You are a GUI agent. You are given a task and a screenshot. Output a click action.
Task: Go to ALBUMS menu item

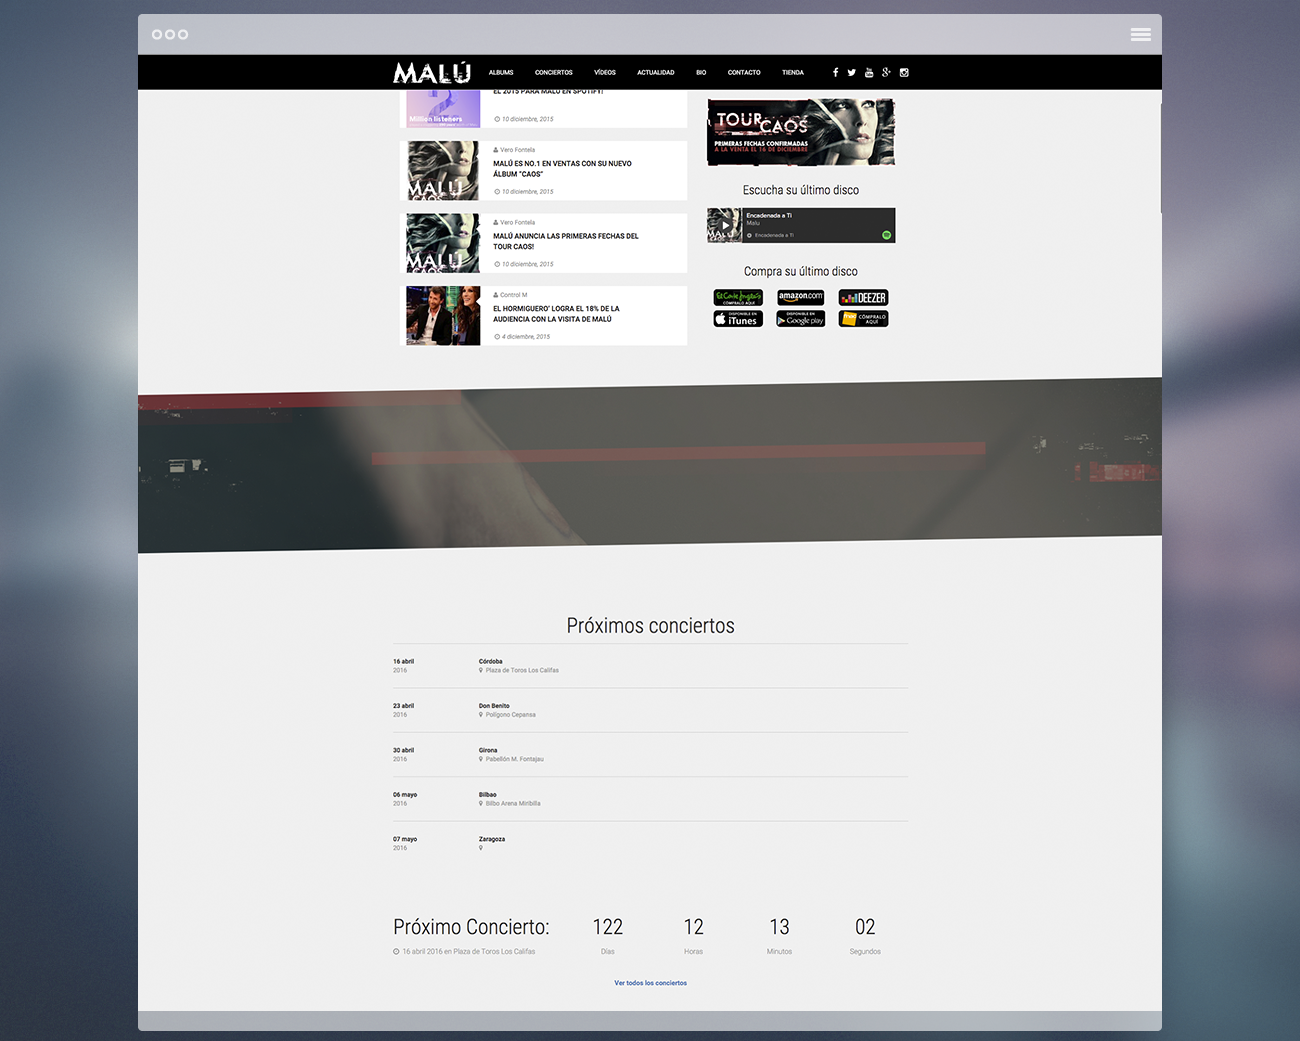coord(501,72)
